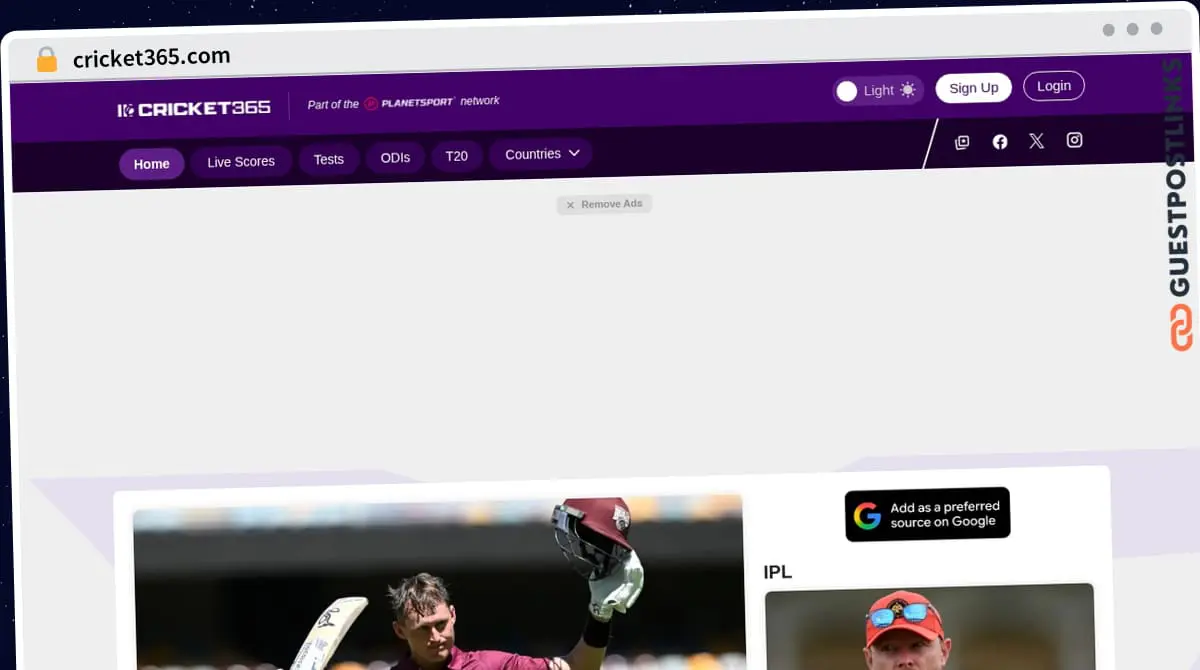1200x670 pixels.
Task: Click the Sign Up button
Action: click(x=973, y=88)
